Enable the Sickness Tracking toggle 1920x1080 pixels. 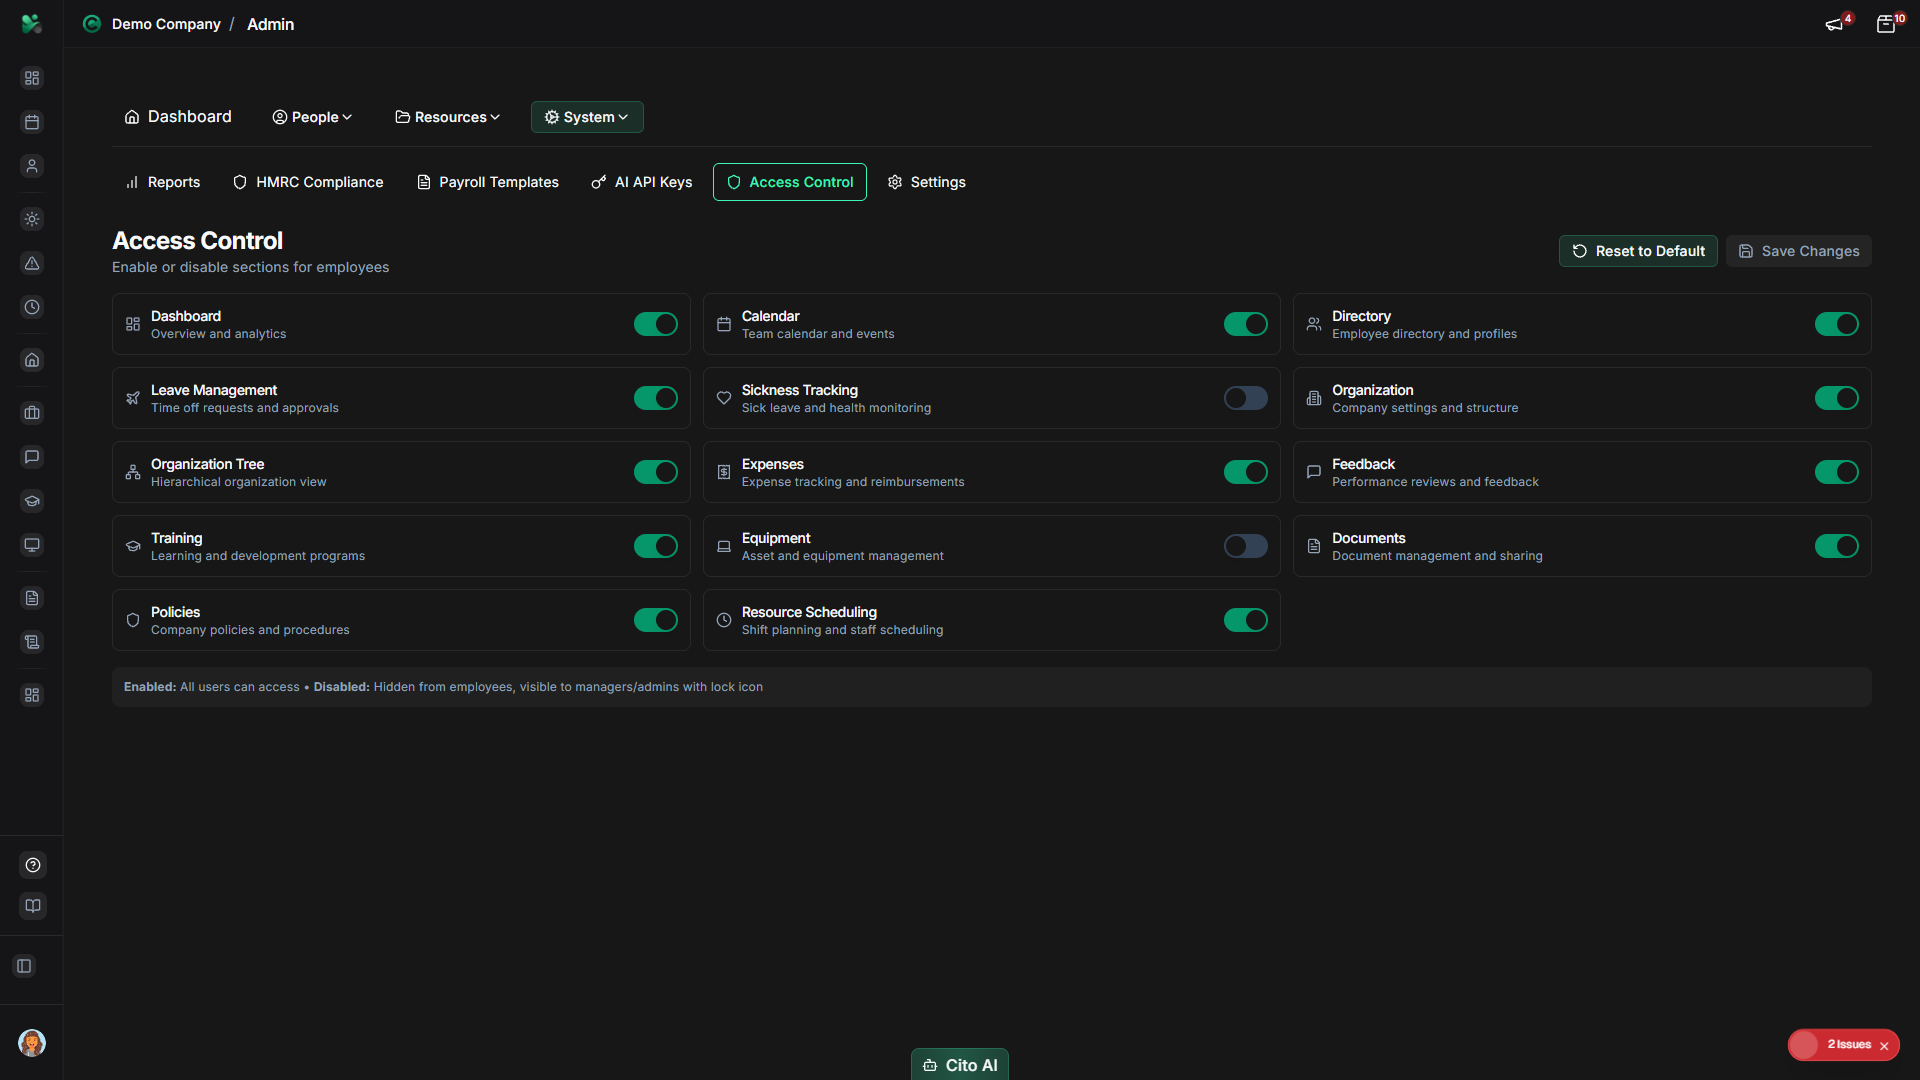click(1245, 397)
